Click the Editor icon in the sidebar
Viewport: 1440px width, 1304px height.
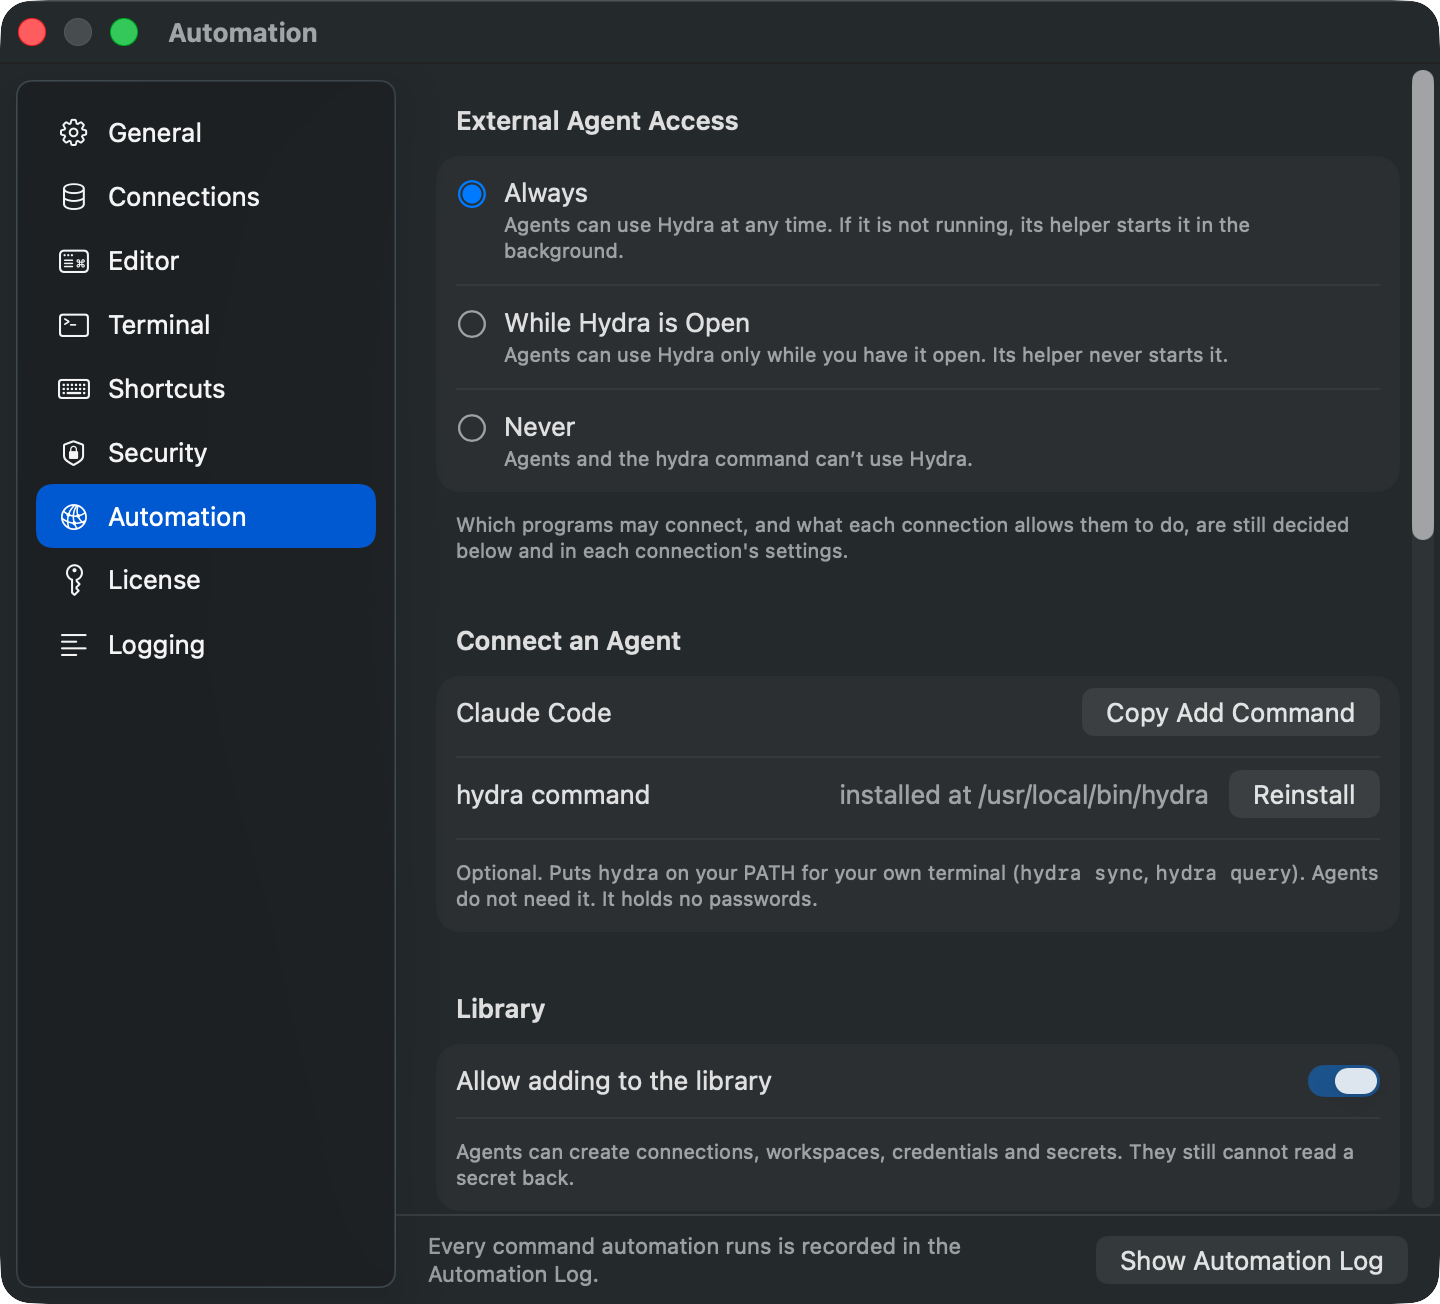coord(74,261)
